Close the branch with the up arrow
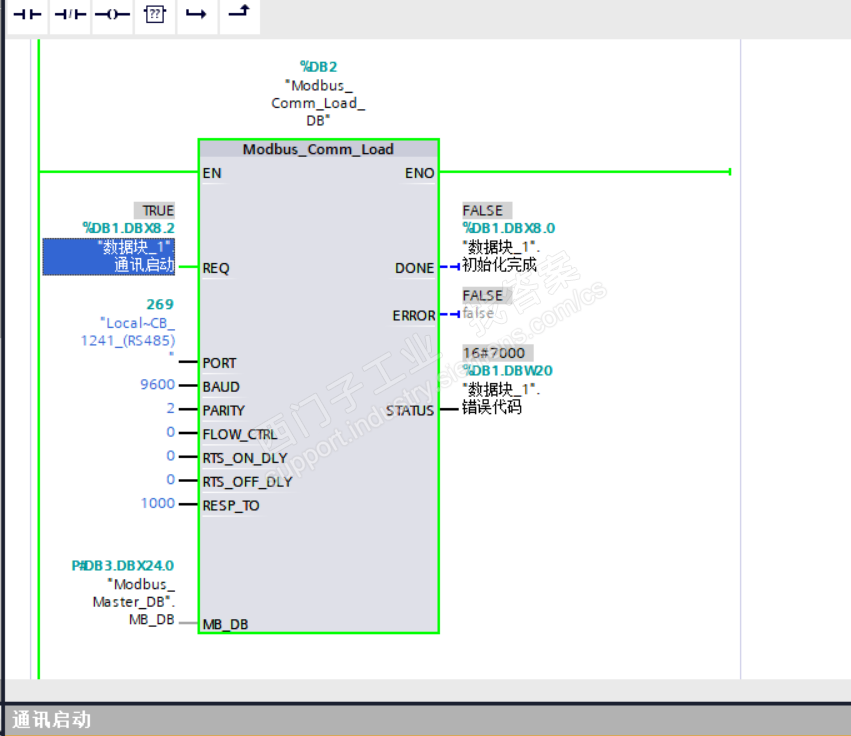This screenshot has width=851, height=736. point(239,15)
